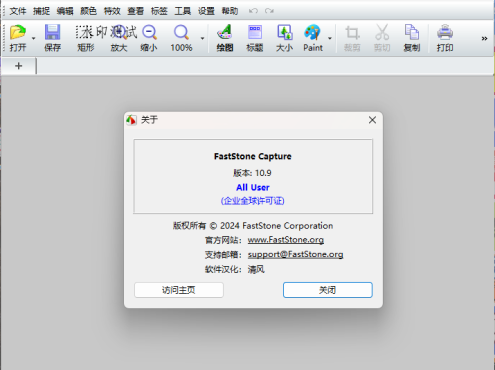Add a caption with 标题 icon
The image size is (495, 370).
pyautogui.click(x=255, y=38)
